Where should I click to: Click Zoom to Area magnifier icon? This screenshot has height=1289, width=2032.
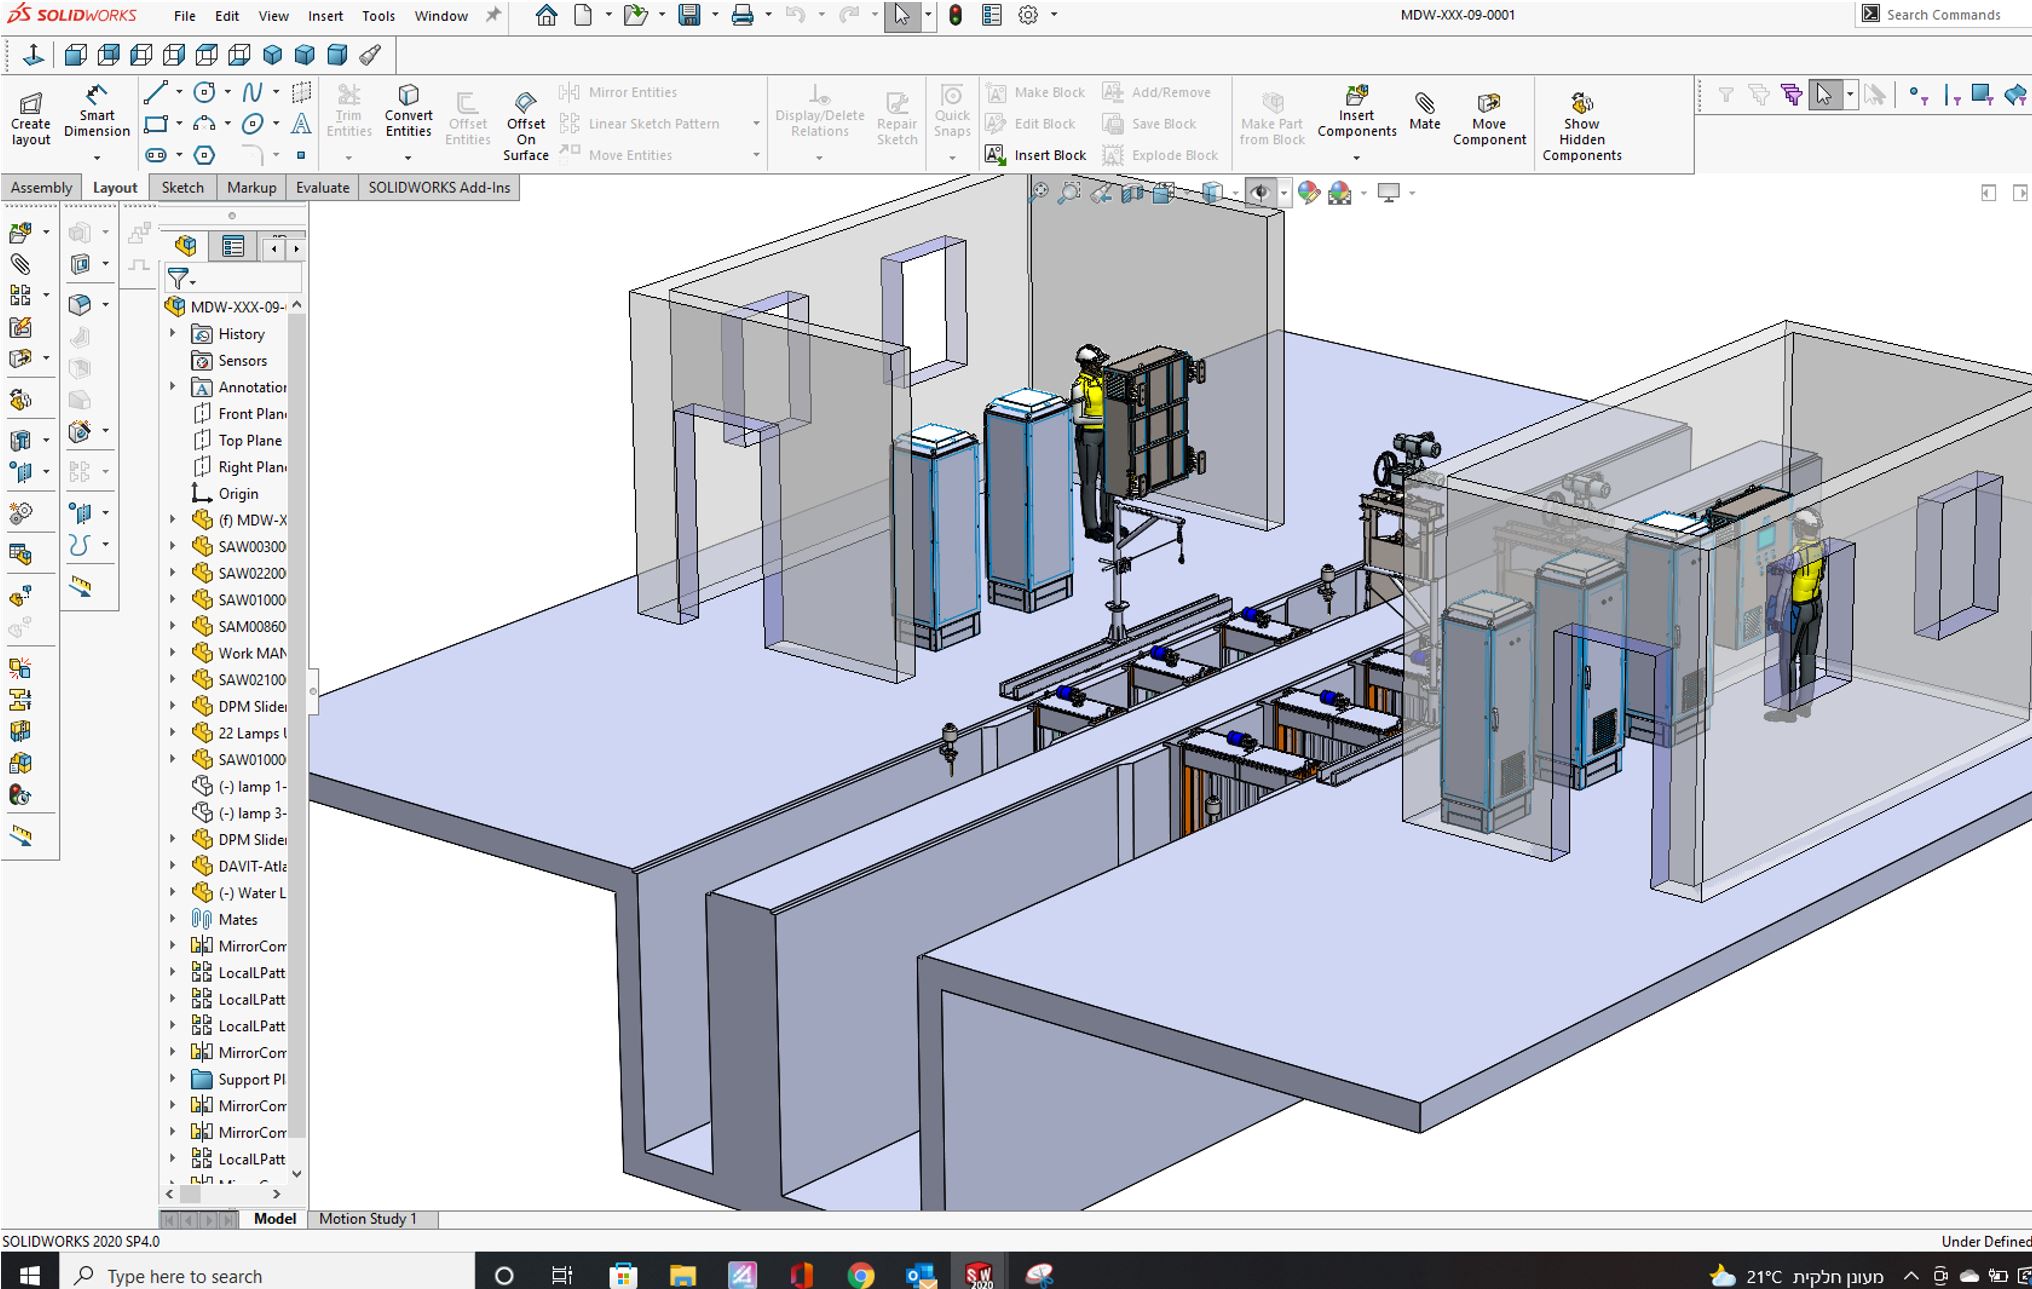pyautogui.click(x=1069, y=192)
